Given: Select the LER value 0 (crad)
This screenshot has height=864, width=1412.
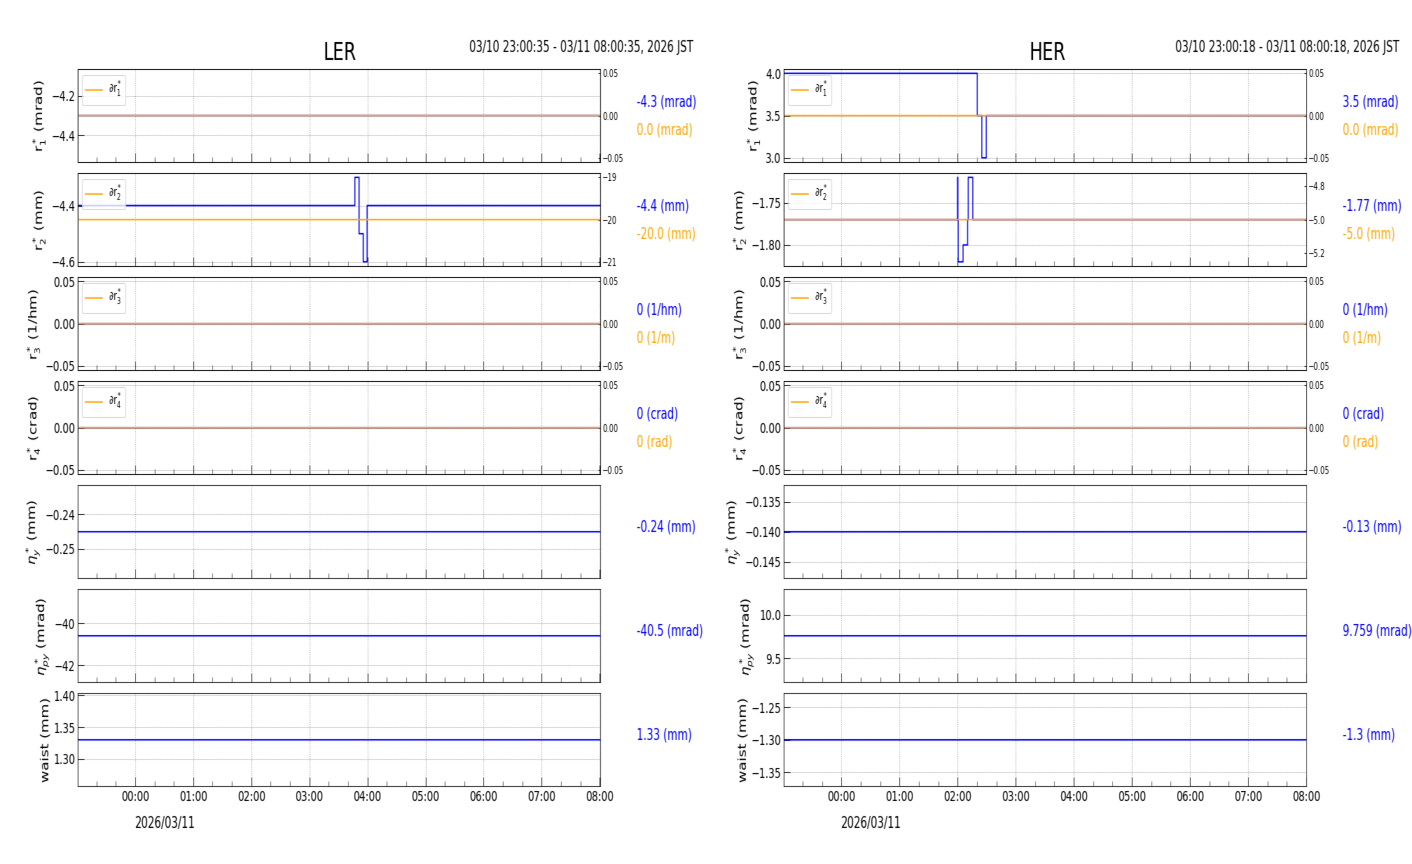Looking at the screenshot, I should pyautogui.click(x=657, y=414).
